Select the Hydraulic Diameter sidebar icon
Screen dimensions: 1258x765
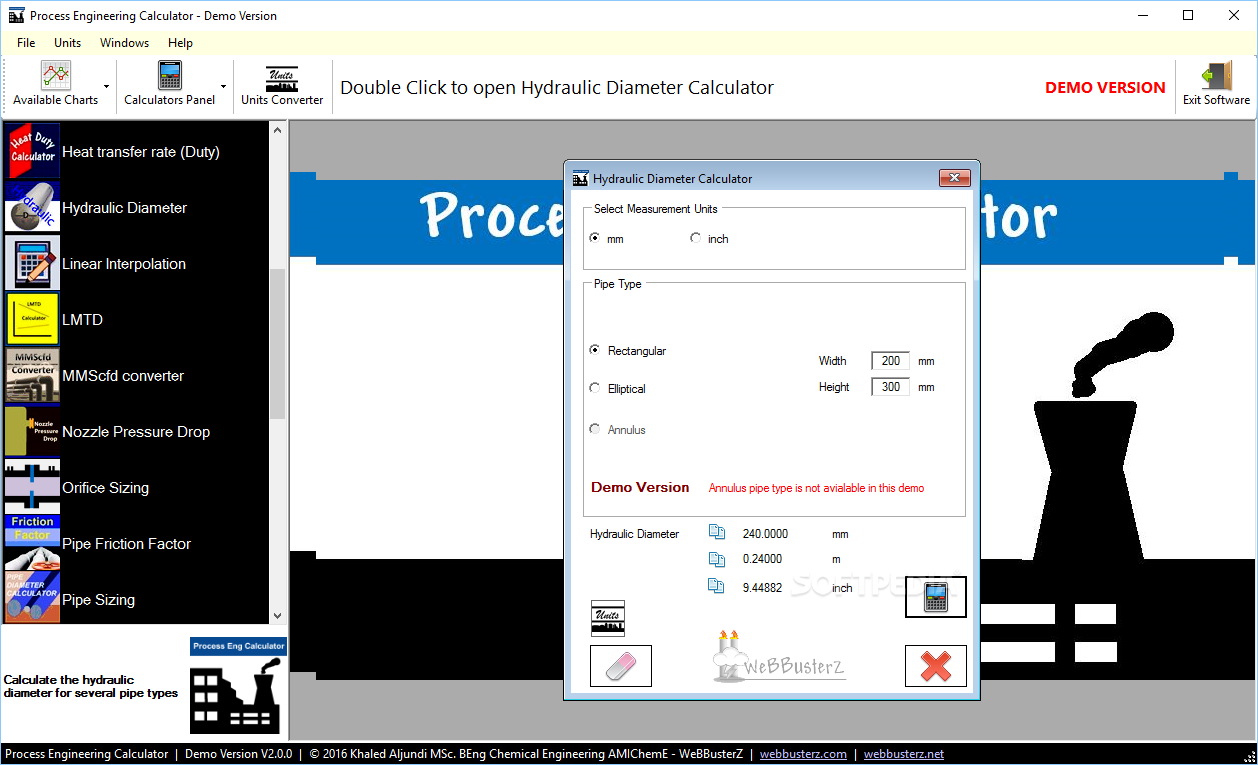pyautogui.click(x=32, y=207)
